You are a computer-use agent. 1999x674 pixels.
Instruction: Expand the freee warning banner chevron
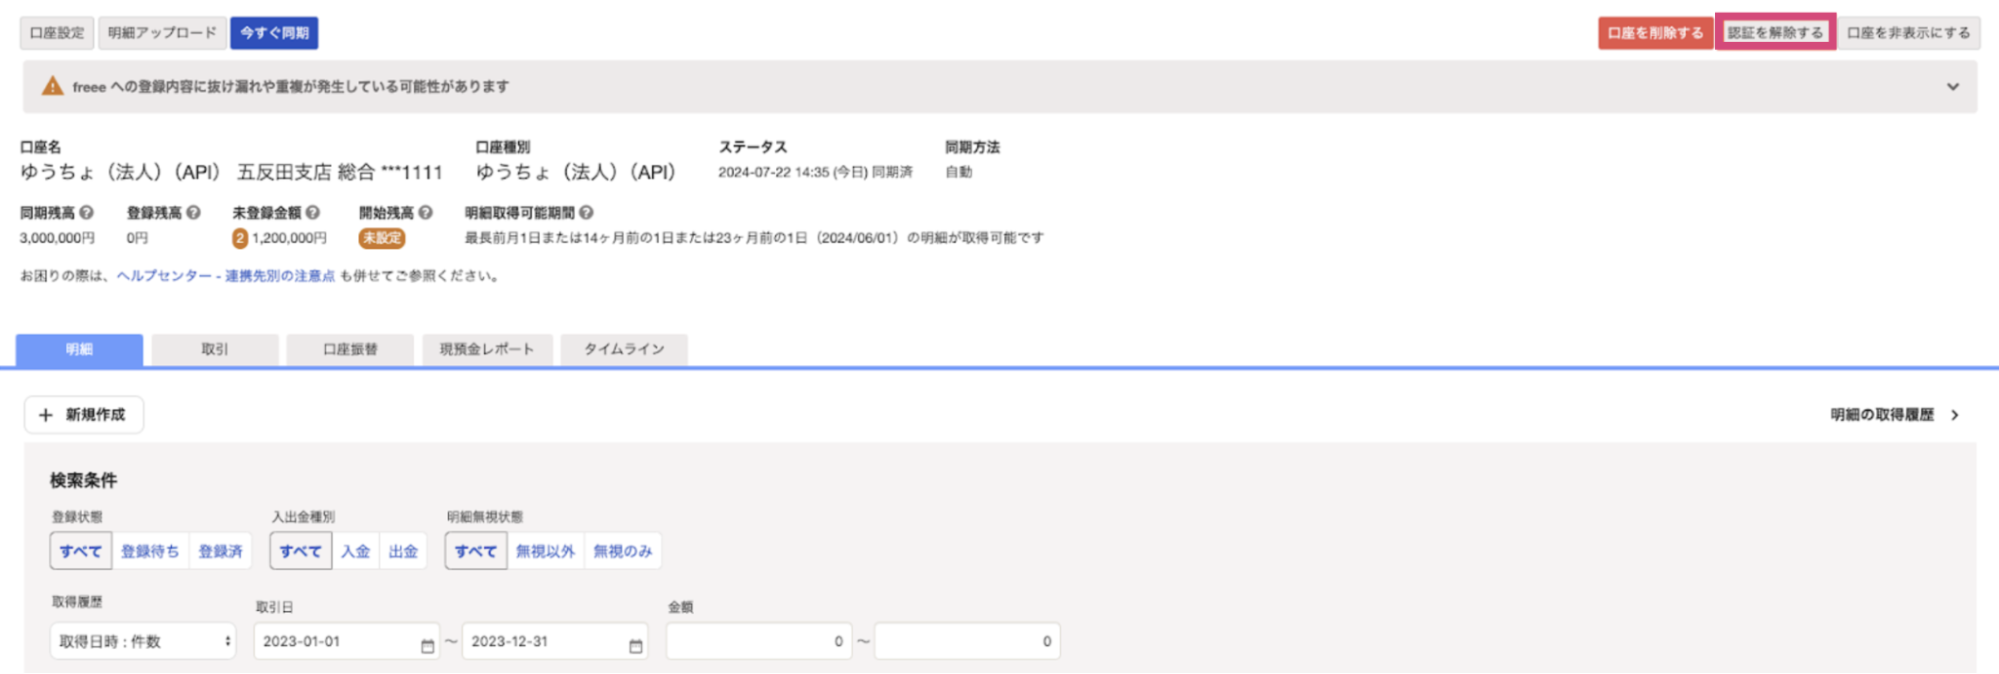coord(1952,87)
